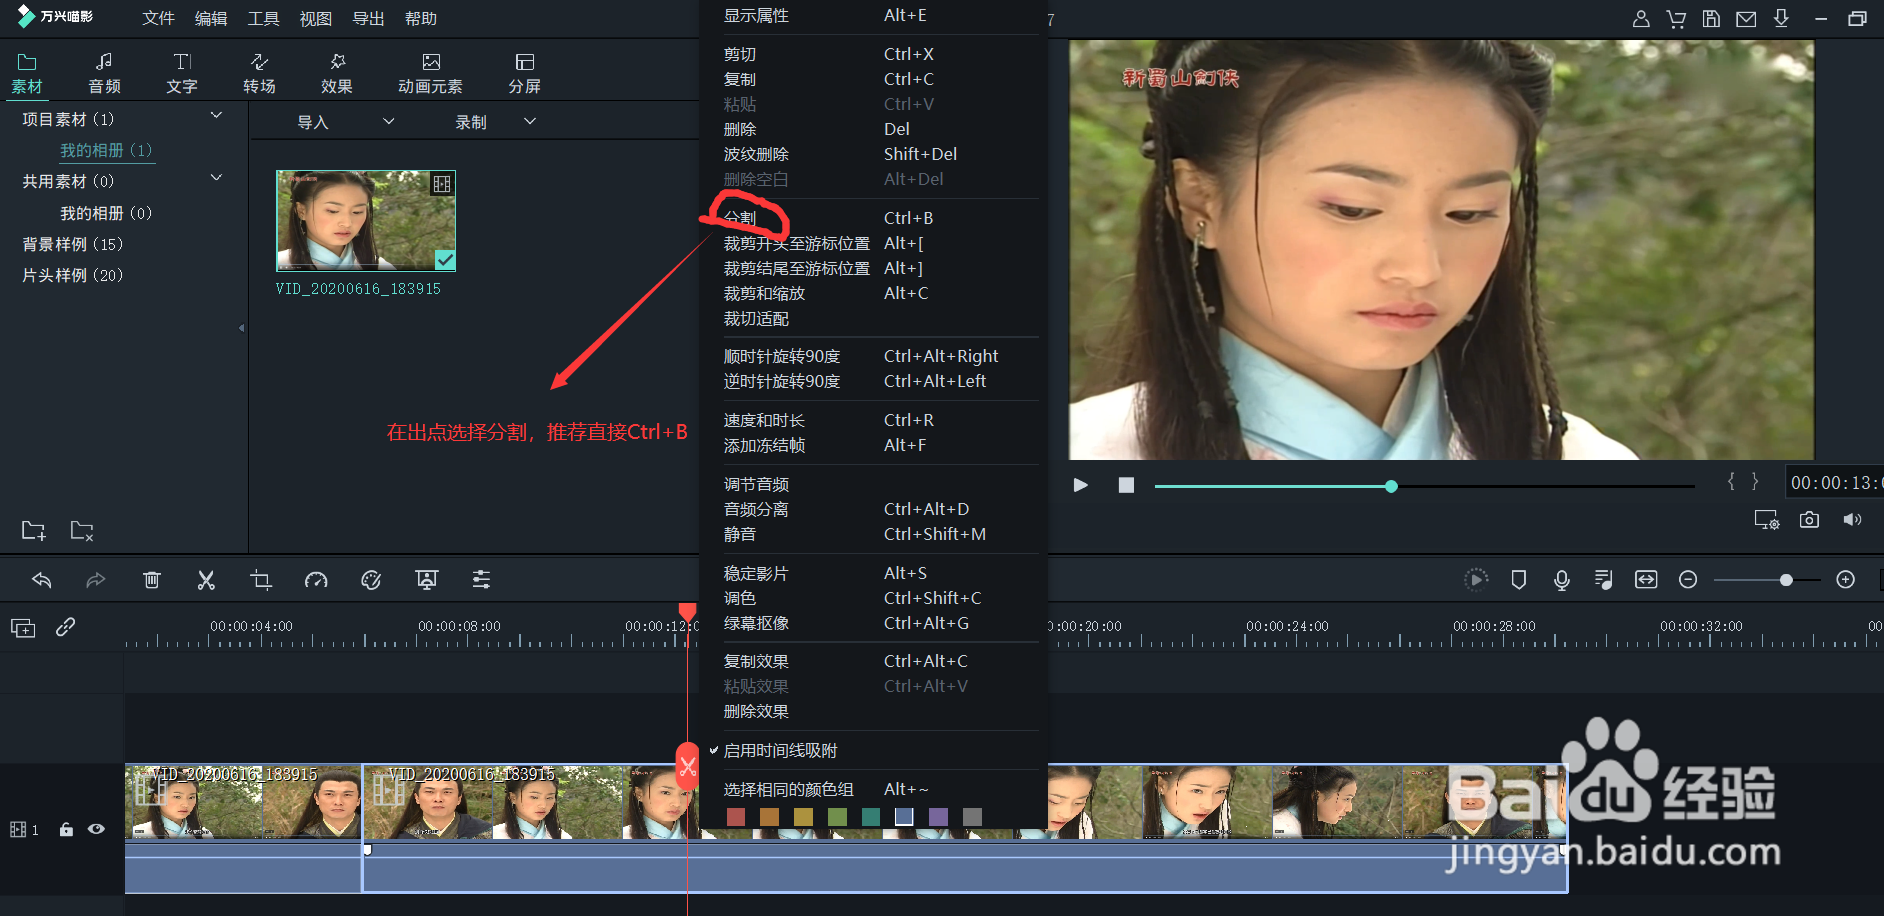
Task: Open the 文件 menu
Action: 158,19
